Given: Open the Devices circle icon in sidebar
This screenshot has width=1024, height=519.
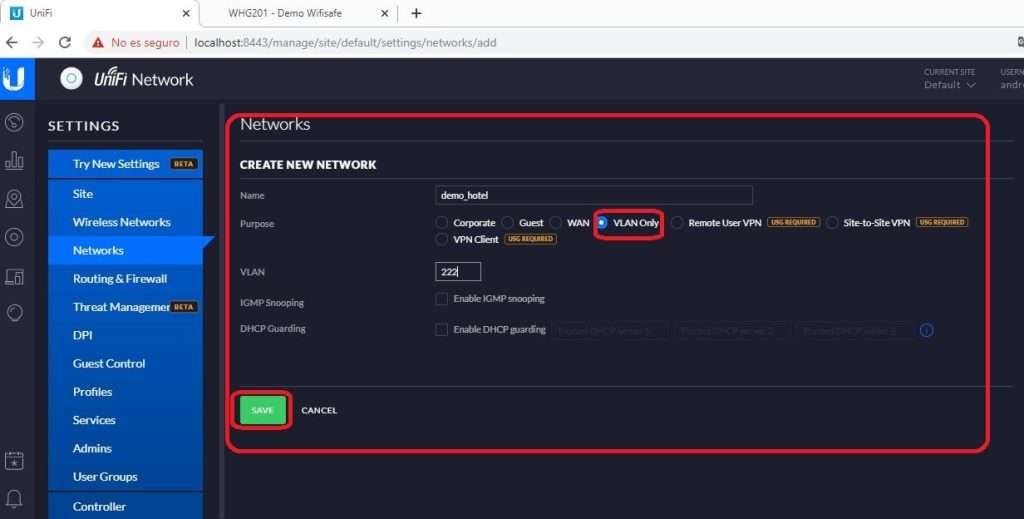Looking at the screenshot, I should [14, 237].
